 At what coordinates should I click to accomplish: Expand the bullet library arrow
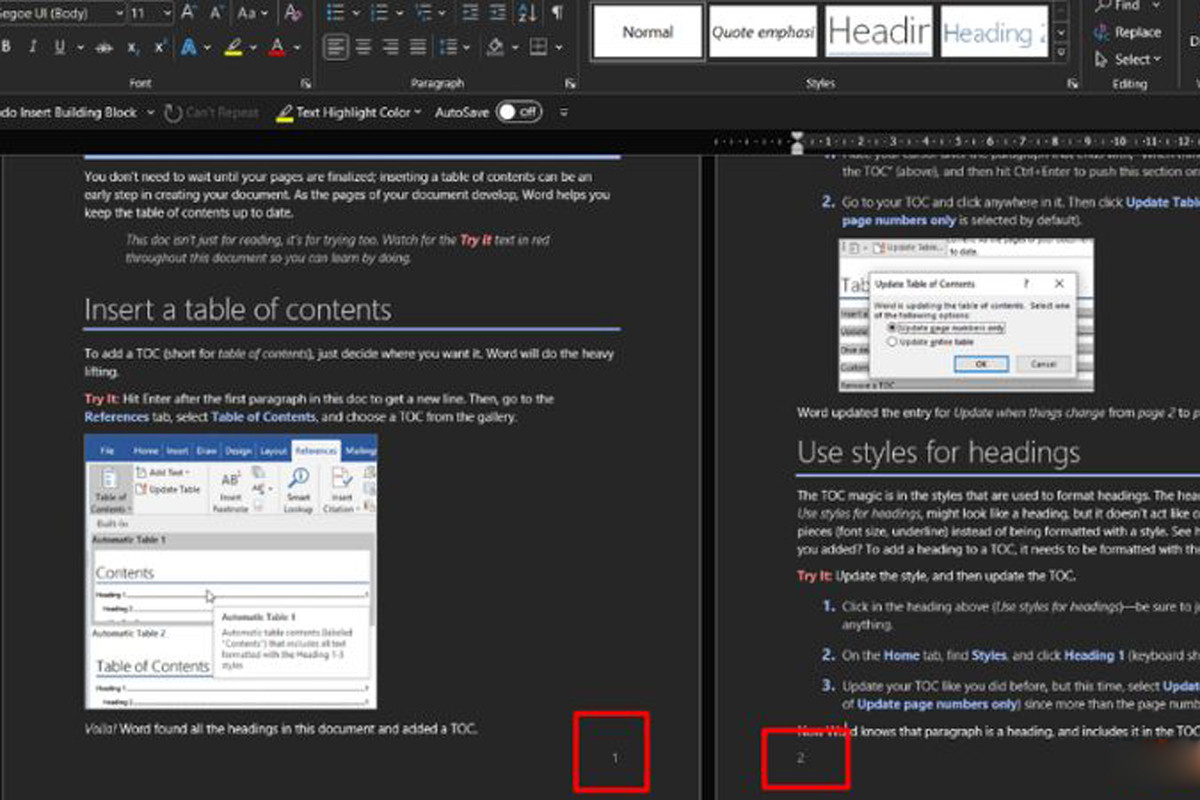point(354,13)
